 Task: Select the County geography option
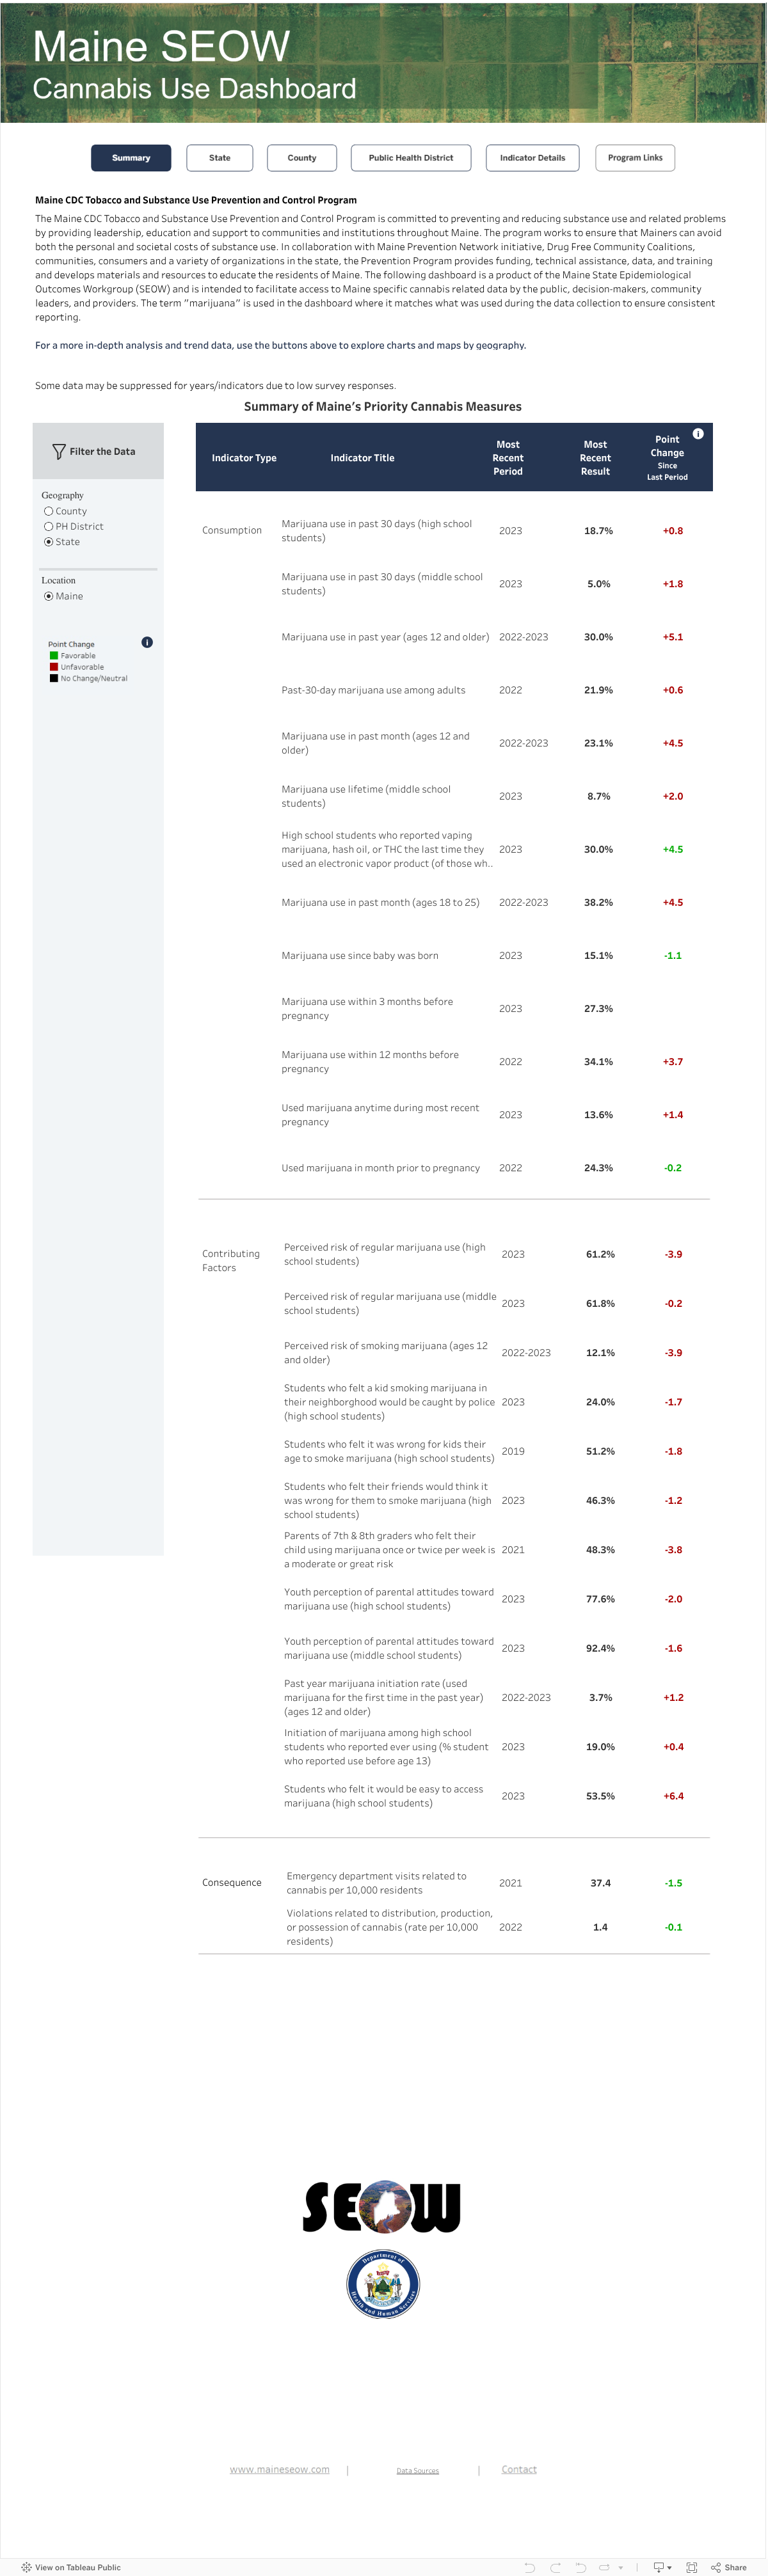pyautogui.click(x=49, y=511)
